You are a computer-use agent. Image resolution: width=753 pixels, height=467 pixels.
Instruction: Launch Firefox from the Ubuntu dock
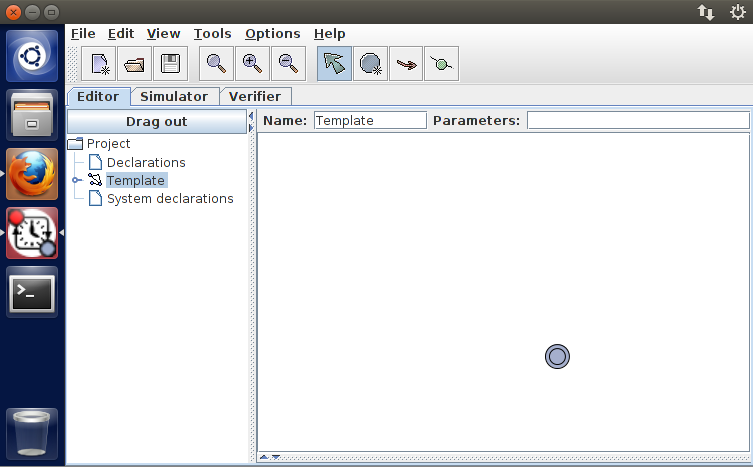point(32,173)
